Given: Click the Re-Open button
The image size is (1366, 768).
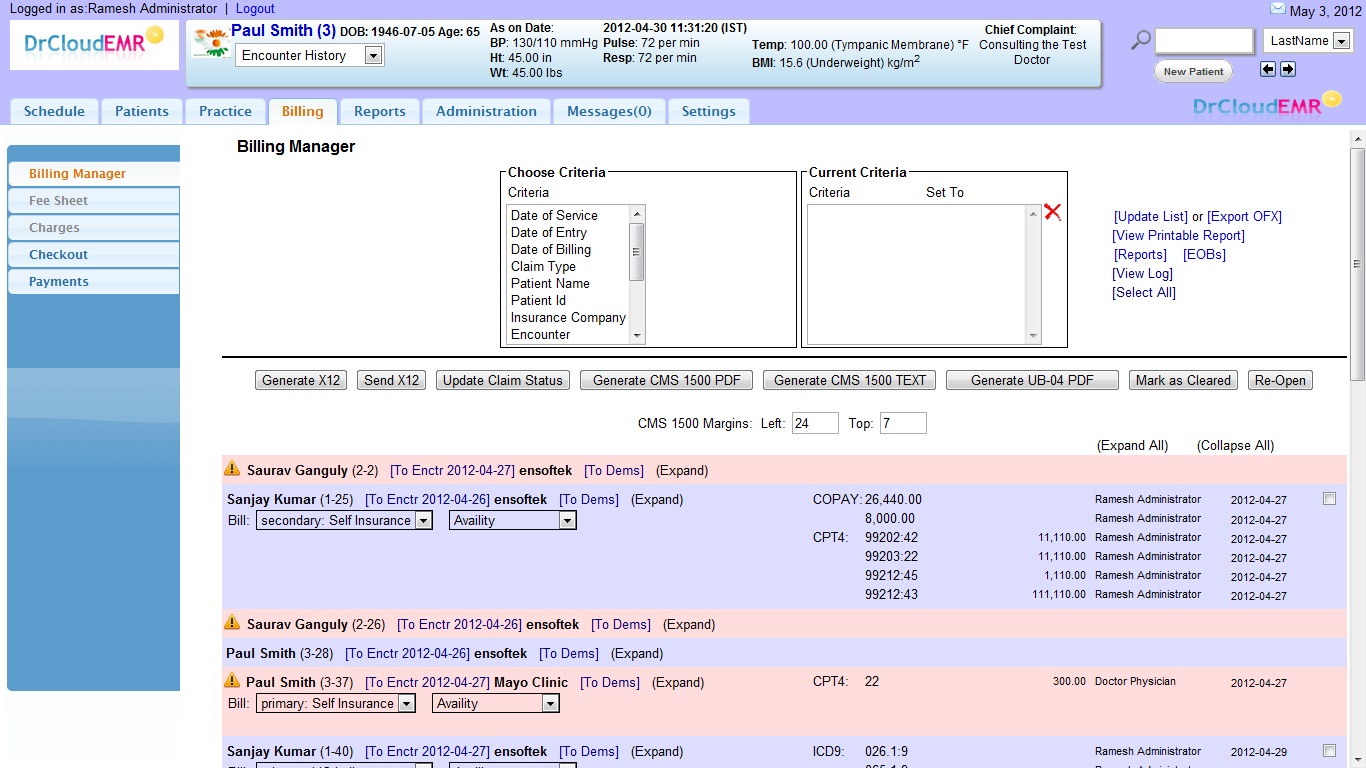Looking at the screenshot, I should [1280, 380].
